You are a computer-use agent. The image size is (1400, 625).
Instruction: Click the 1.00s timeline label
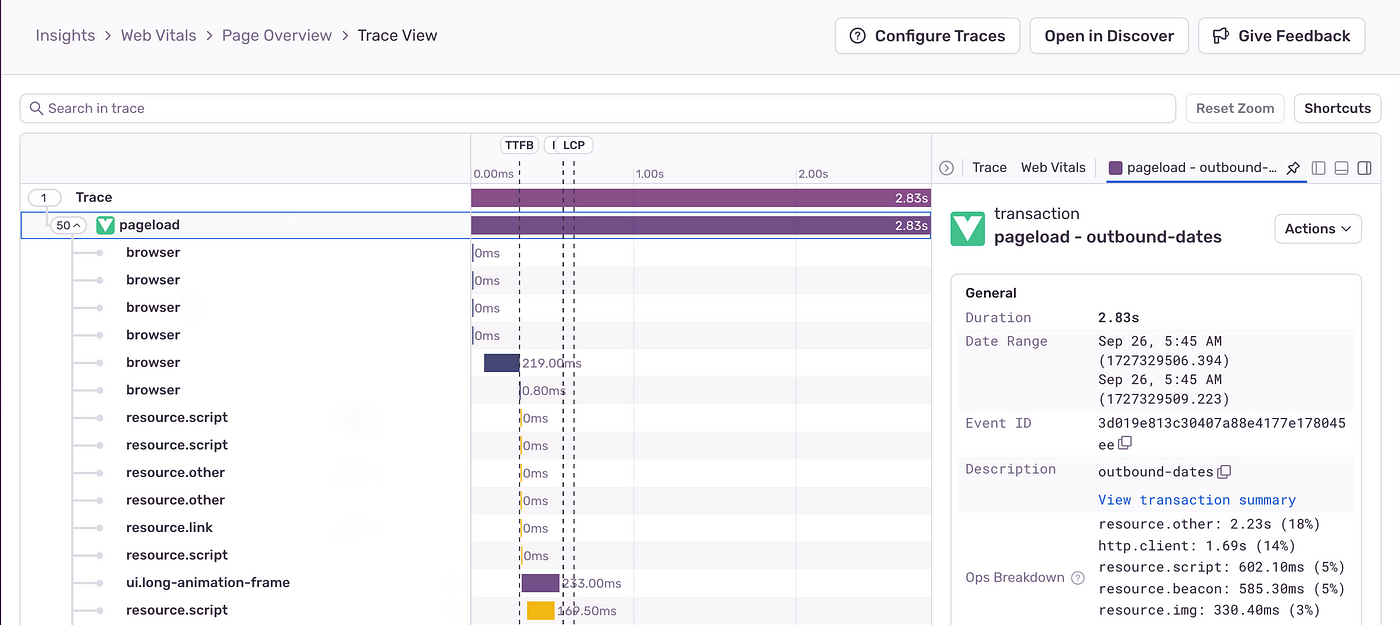click(x=650, y=174)
